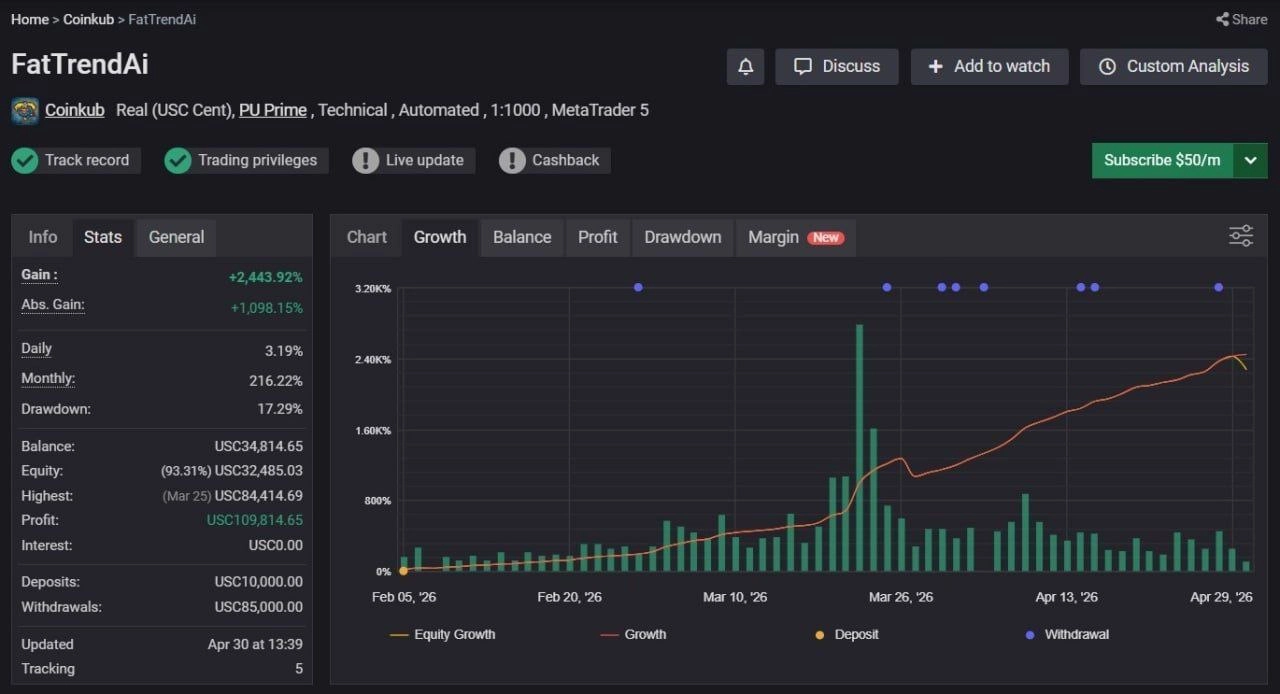The width and height of the screenshot is (1280, 694).
Task: Click the Drawdown stat label in Stats panel
Action: coord(56,409)
